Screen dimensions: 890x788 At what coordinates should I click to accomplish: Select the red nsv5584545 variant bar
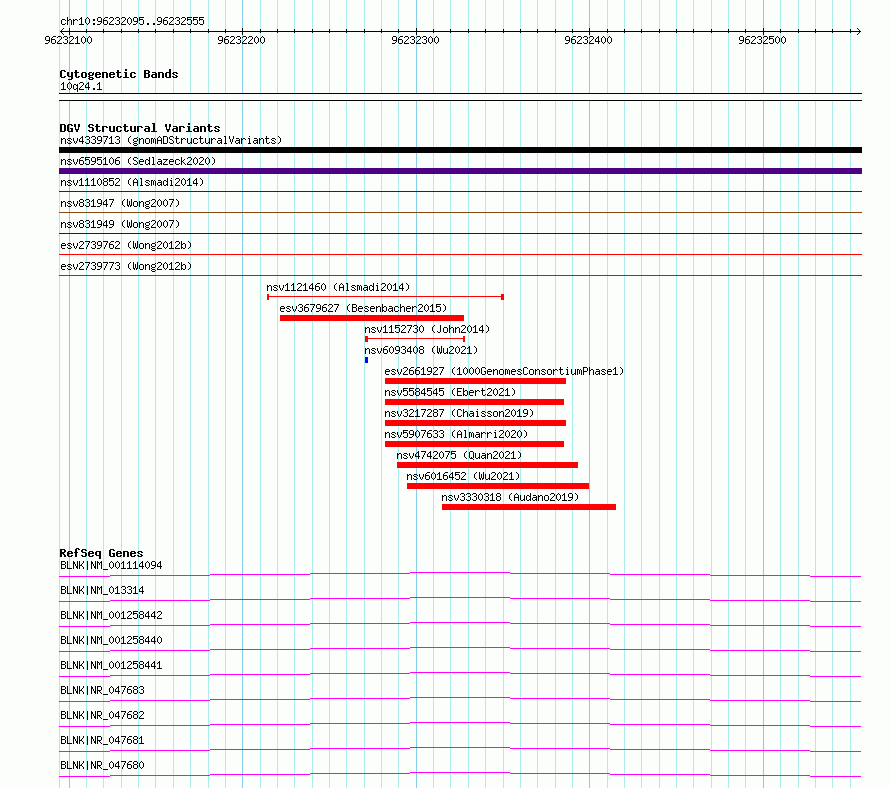pyautogui.click(x=475, y=402)
